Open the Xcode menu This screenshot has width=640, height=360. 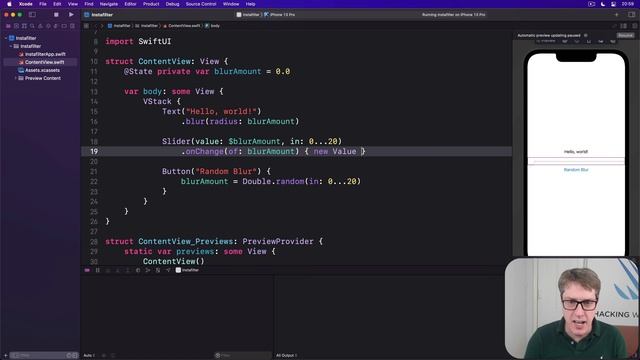coord(26,4)
